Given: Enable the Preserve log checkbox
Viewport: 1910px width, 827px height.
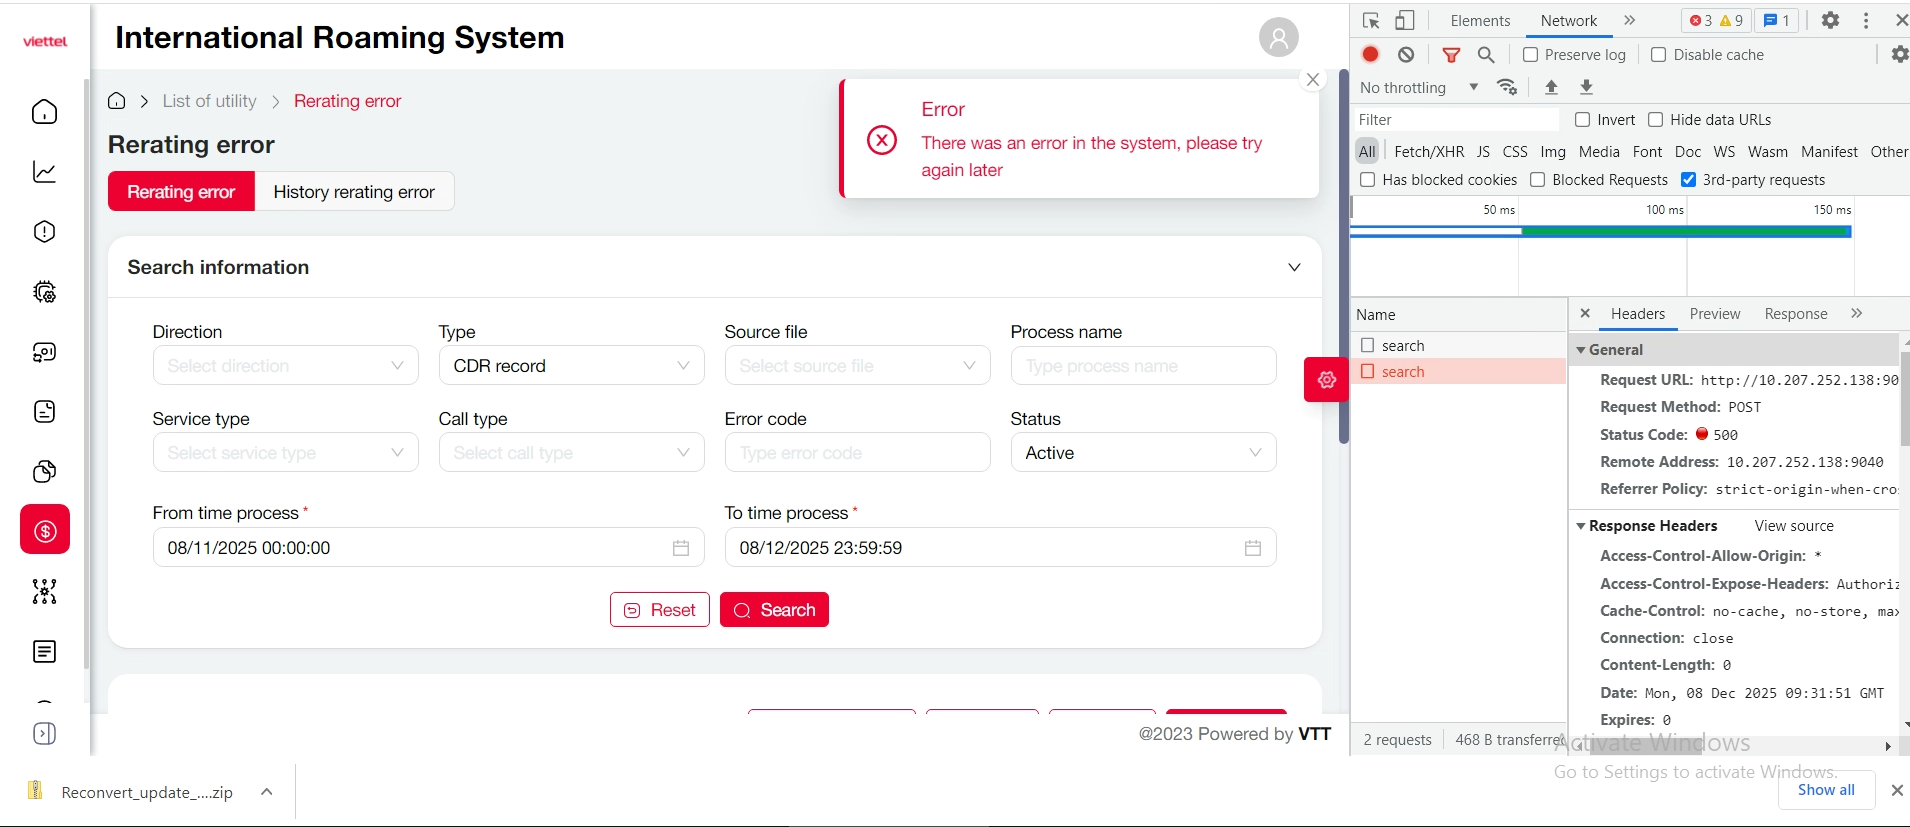Looking at the screenshot, I should [1530, 55].
